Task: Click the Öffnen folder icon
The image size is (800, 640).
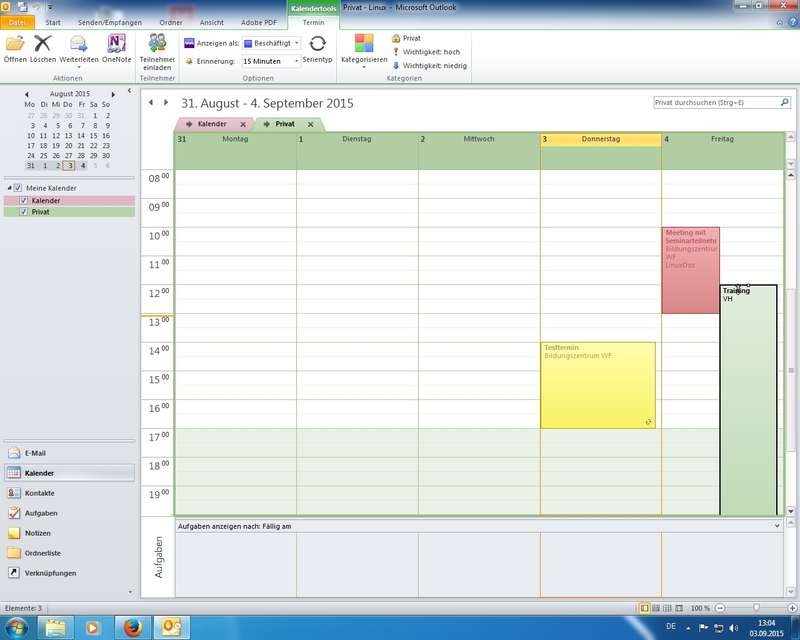Action: [x=15, y=45]
